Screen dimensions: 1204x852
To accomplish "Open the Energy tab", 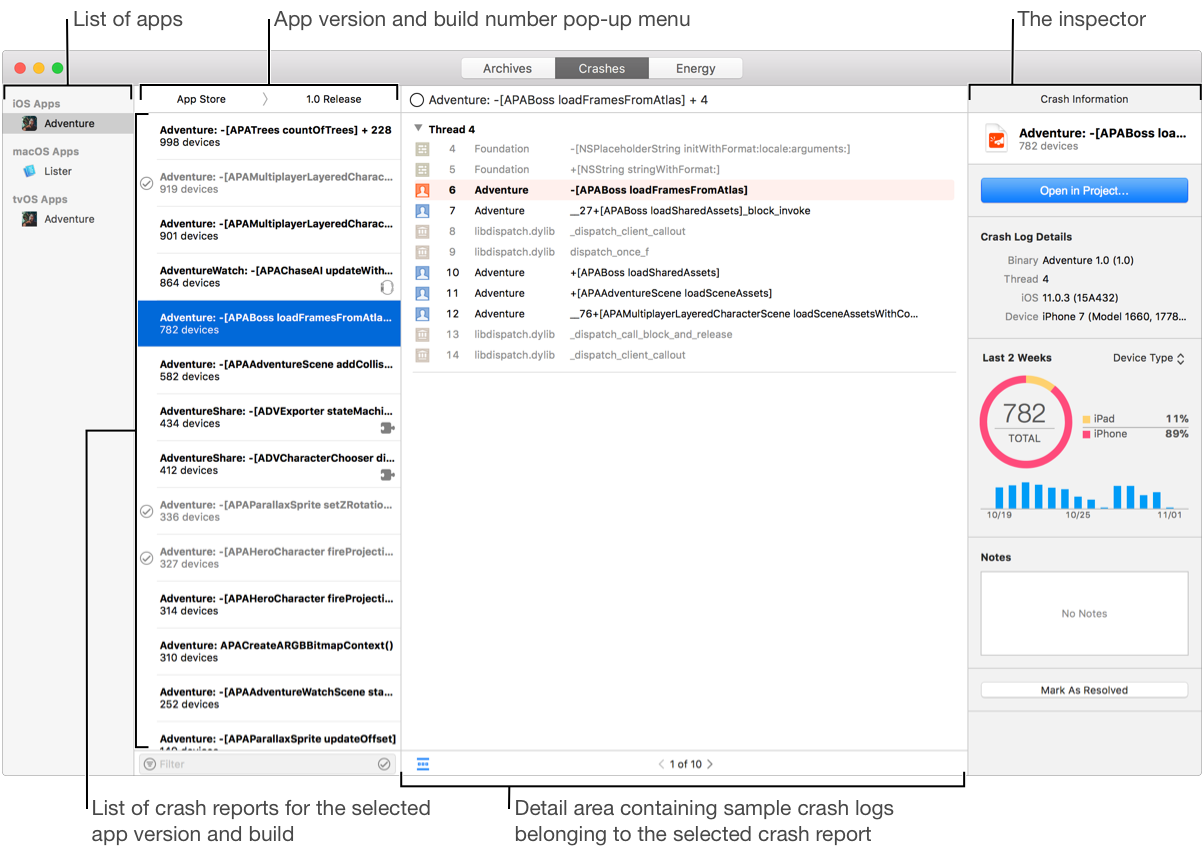I will tap(695, 68).
